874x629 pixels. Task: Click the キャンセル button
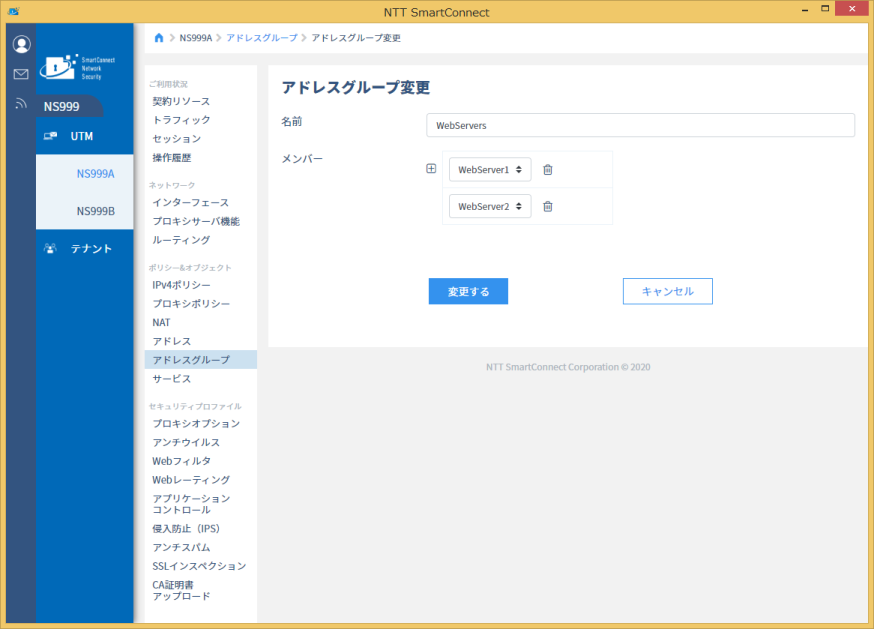click(x=668, y=291)
